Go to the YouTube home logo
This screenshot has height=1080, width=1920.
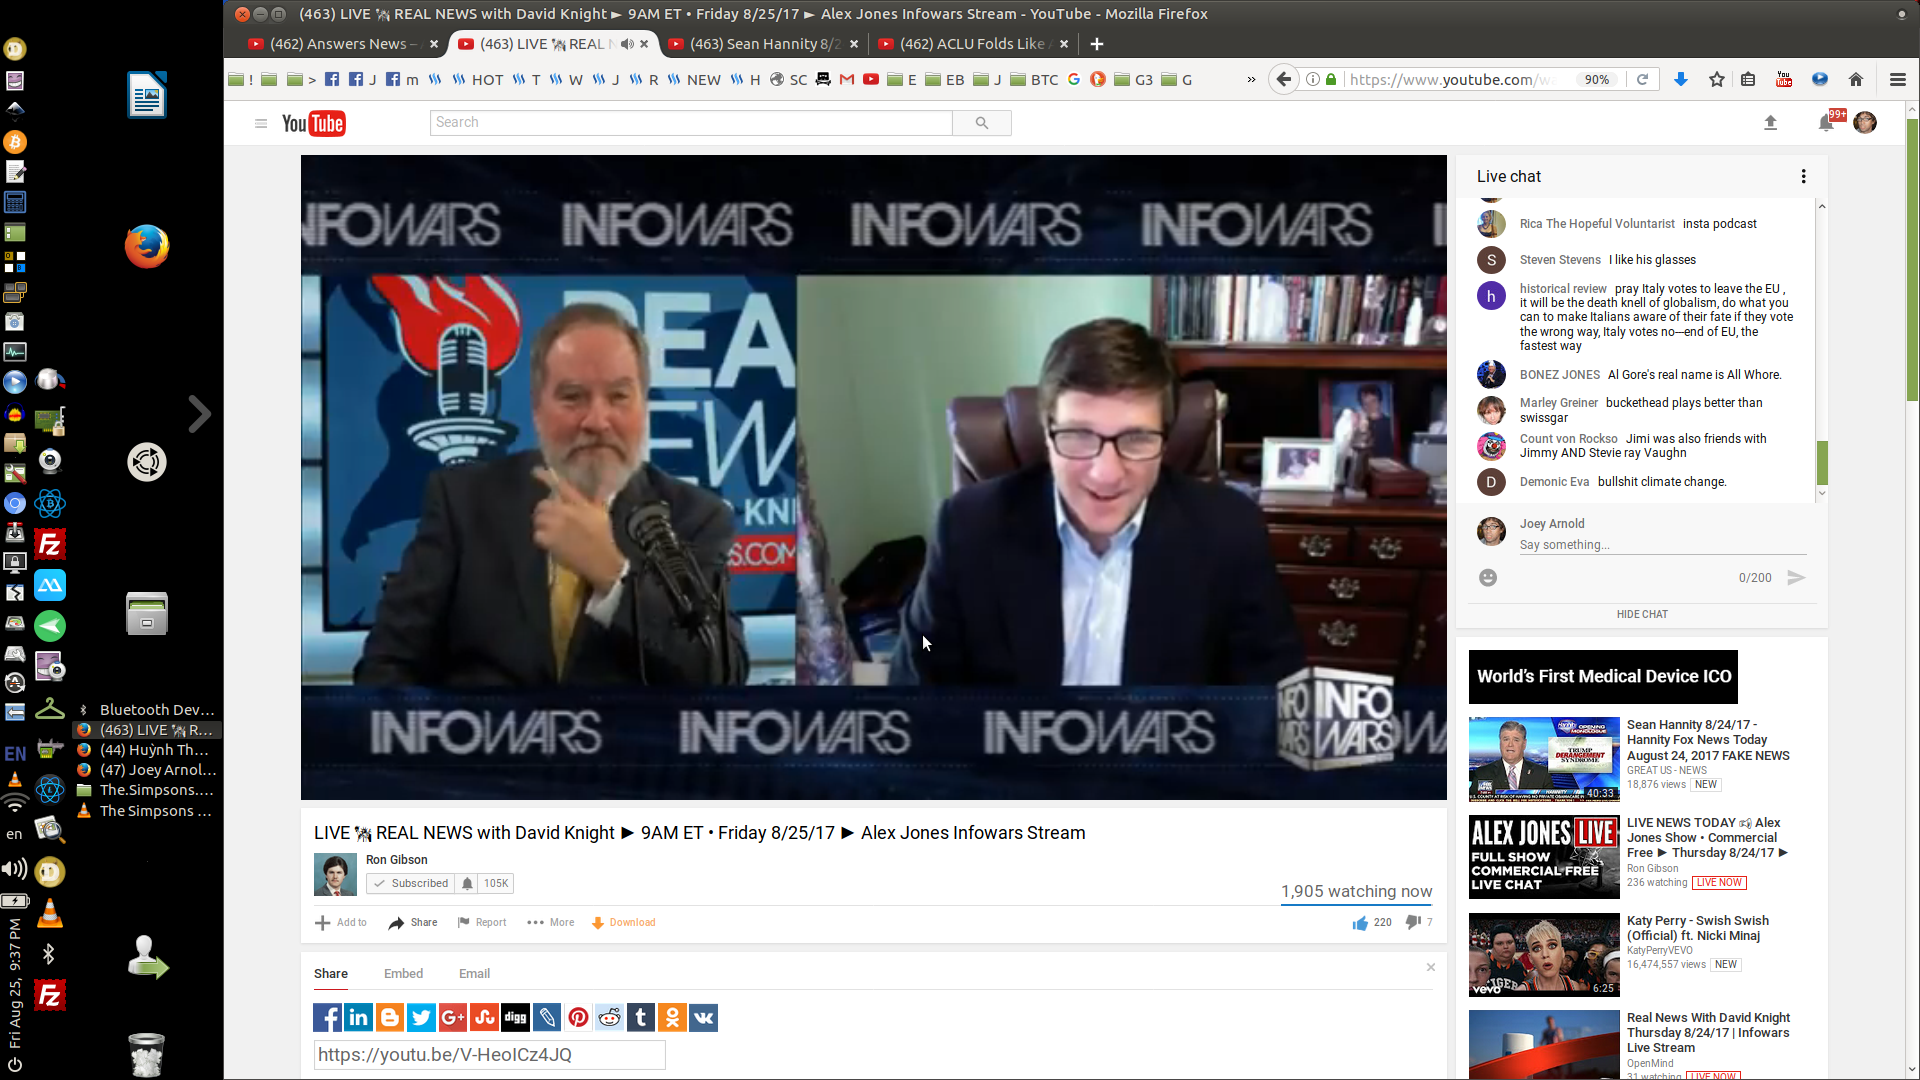pos(313,123)
